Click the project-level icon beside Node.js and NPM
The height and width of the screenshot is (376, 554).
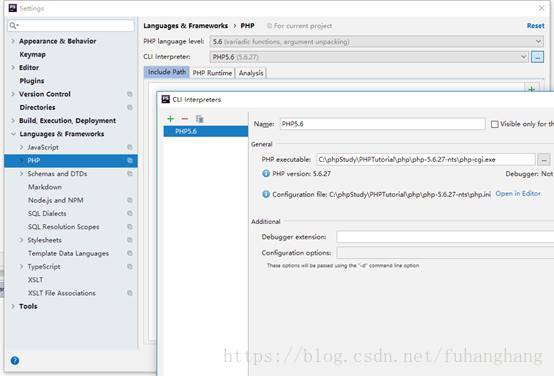[x=130, y=200]
